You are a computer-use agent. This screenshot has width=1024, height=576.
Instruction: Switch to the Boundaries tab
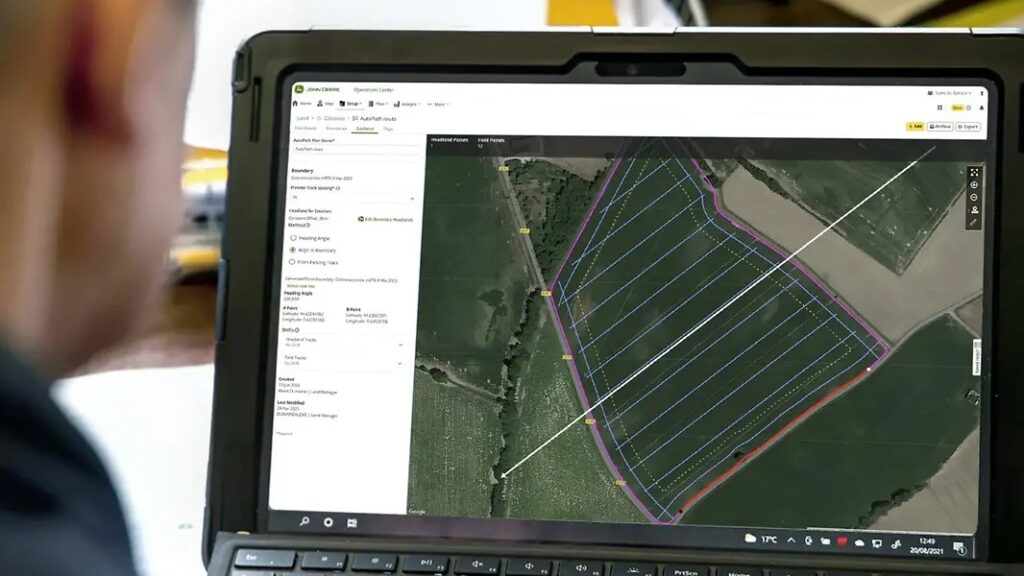click(336, 128)
